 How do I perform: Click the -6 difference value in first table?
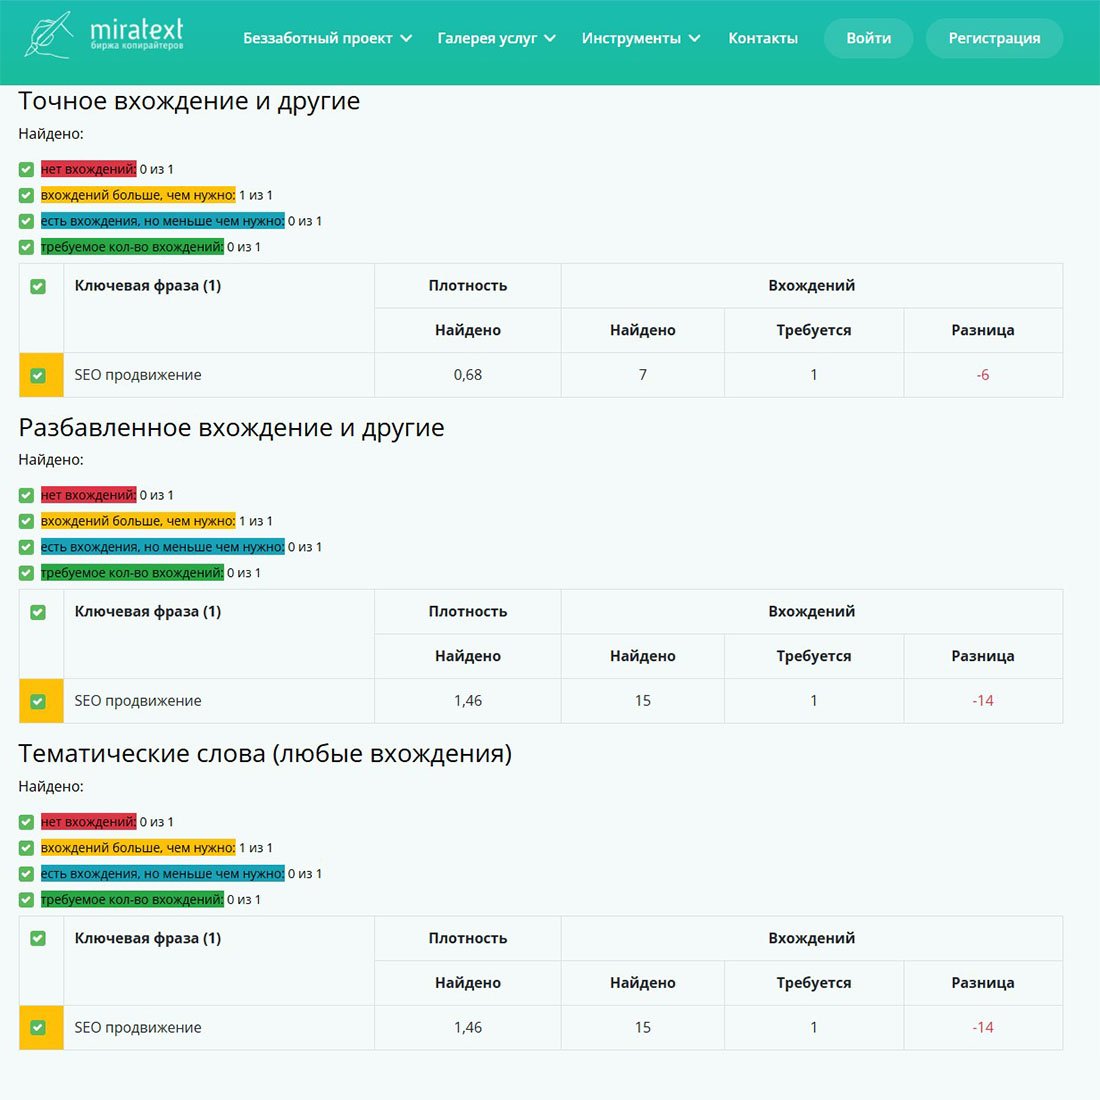982,375
